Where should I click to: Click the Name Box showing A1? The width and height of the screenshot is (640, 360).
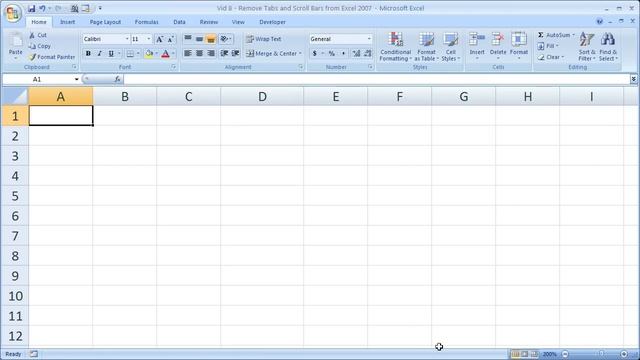[x=37, y=79]
